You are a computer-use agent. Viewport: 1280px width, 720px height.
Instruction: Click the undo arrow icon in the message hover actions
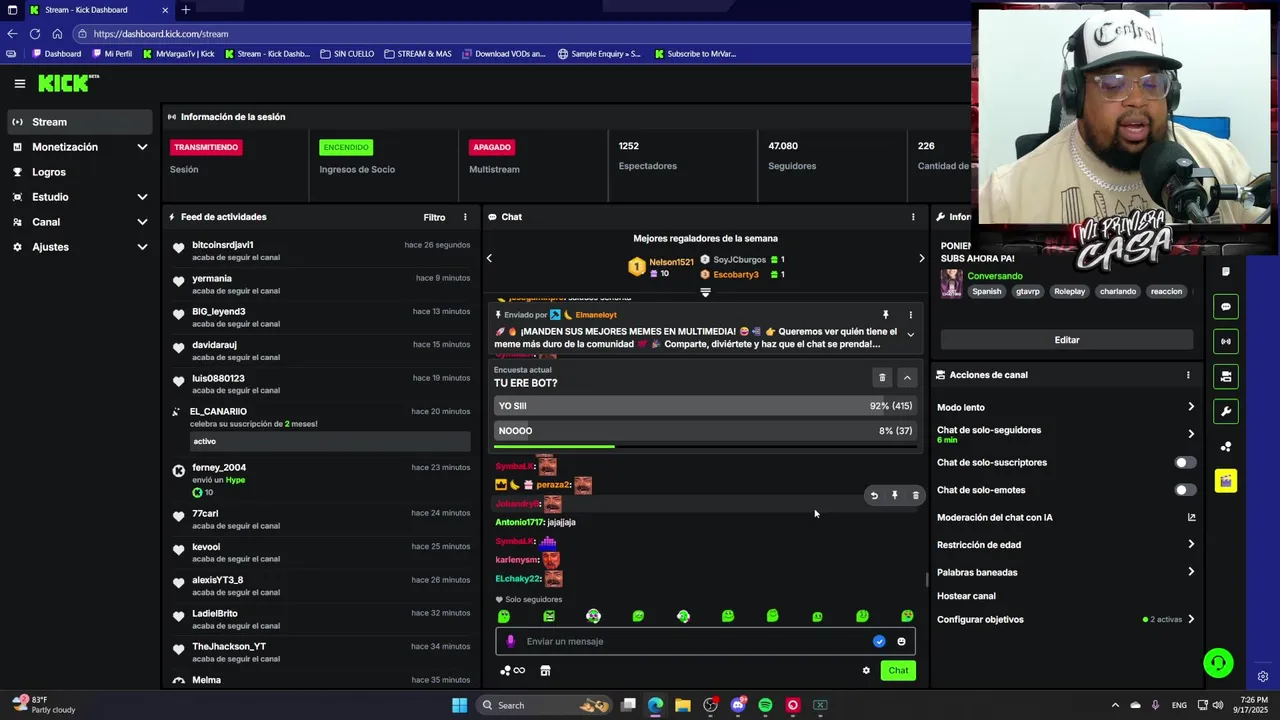(x=874, y=496)
